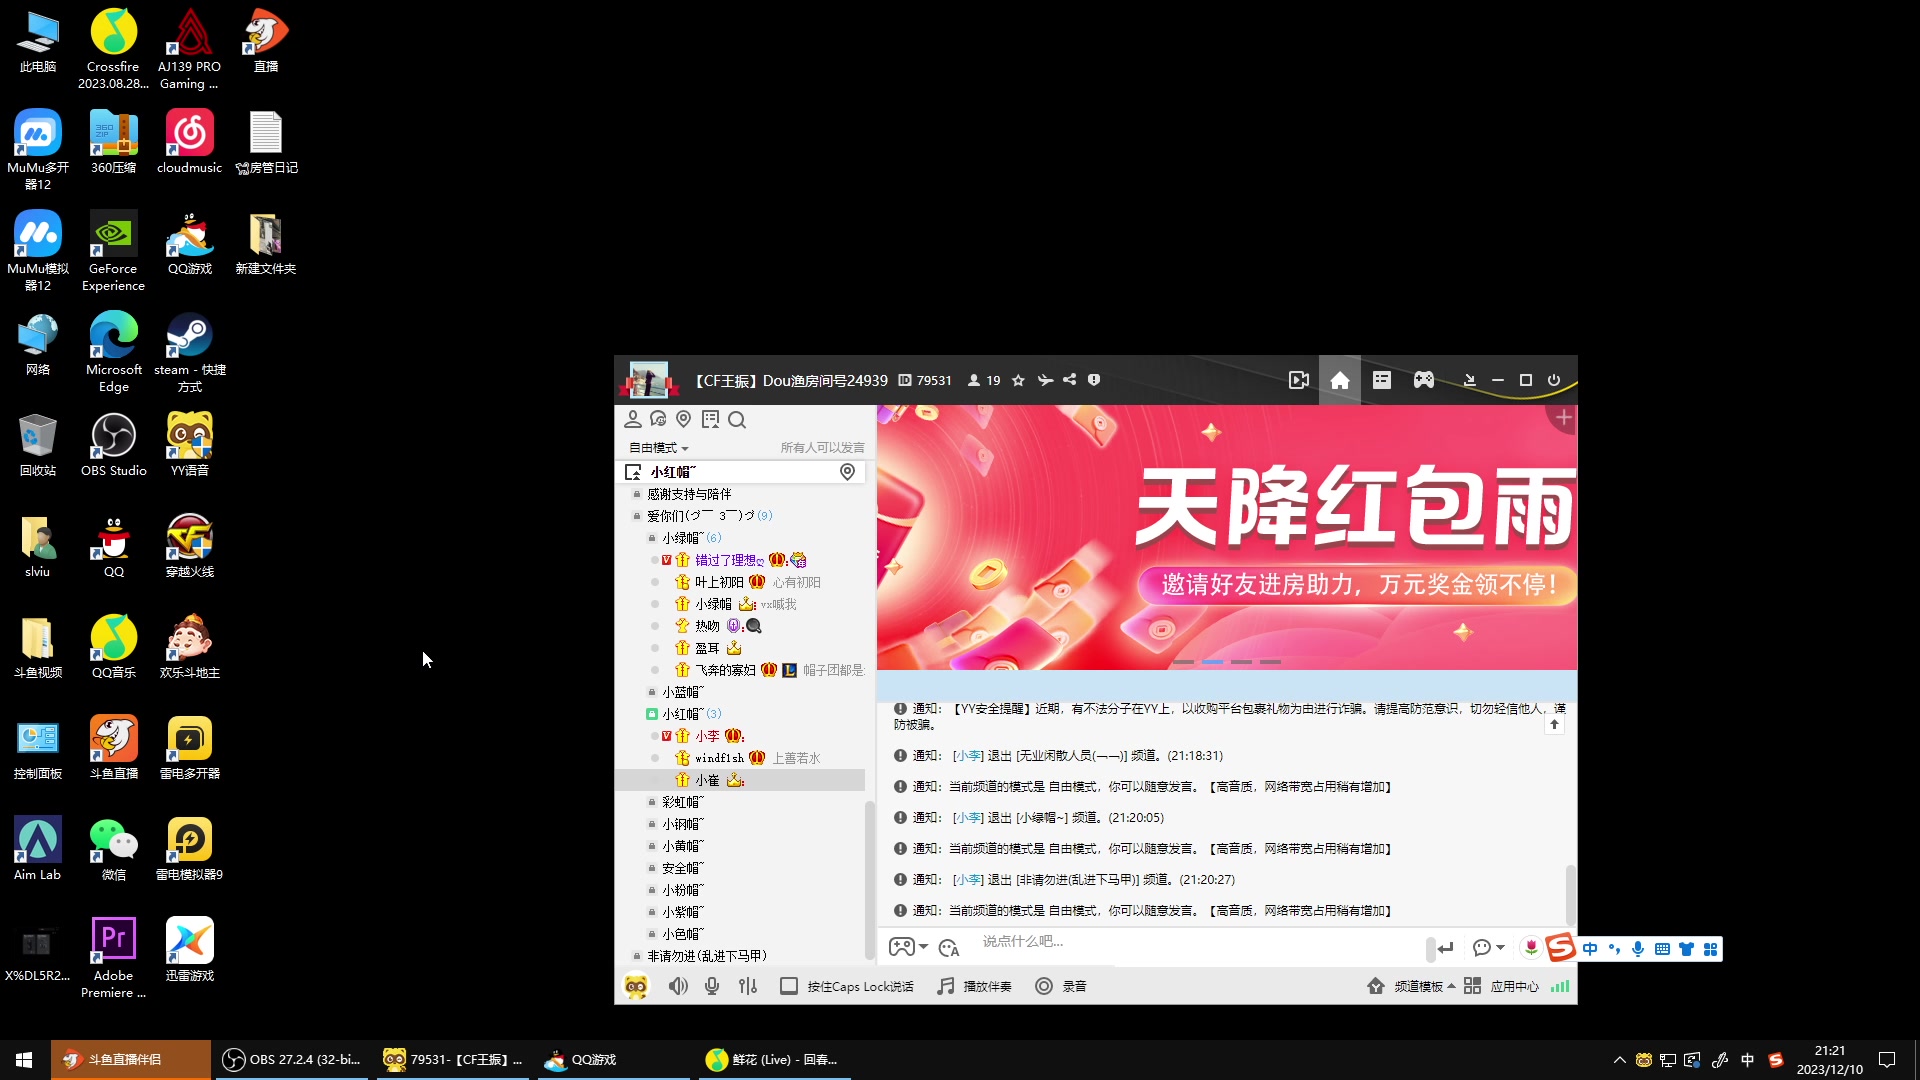Favorite the room with the star button

tap(1017, 380)
